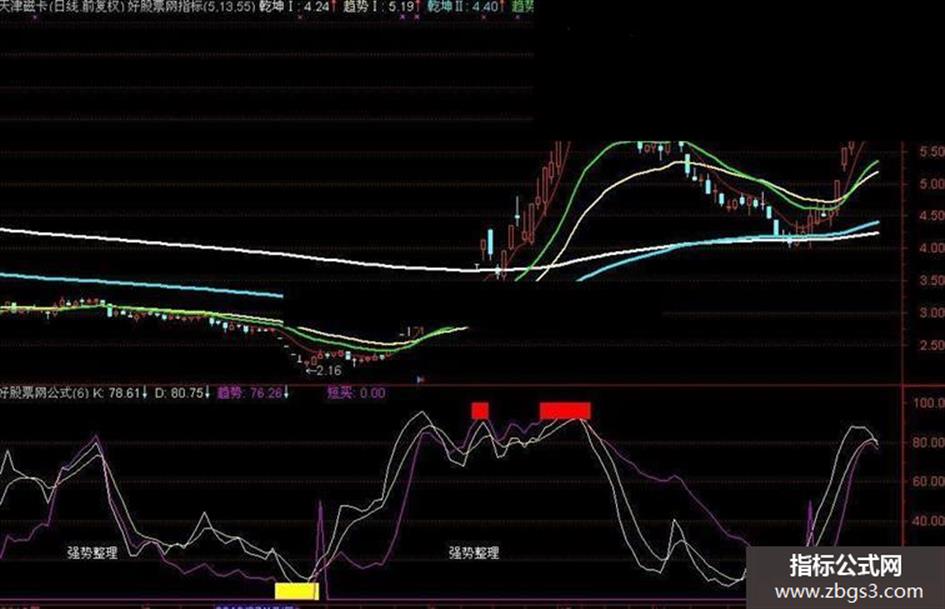Click the yellow oversold marker bar
945x609 pixels.
pos(297,591)
